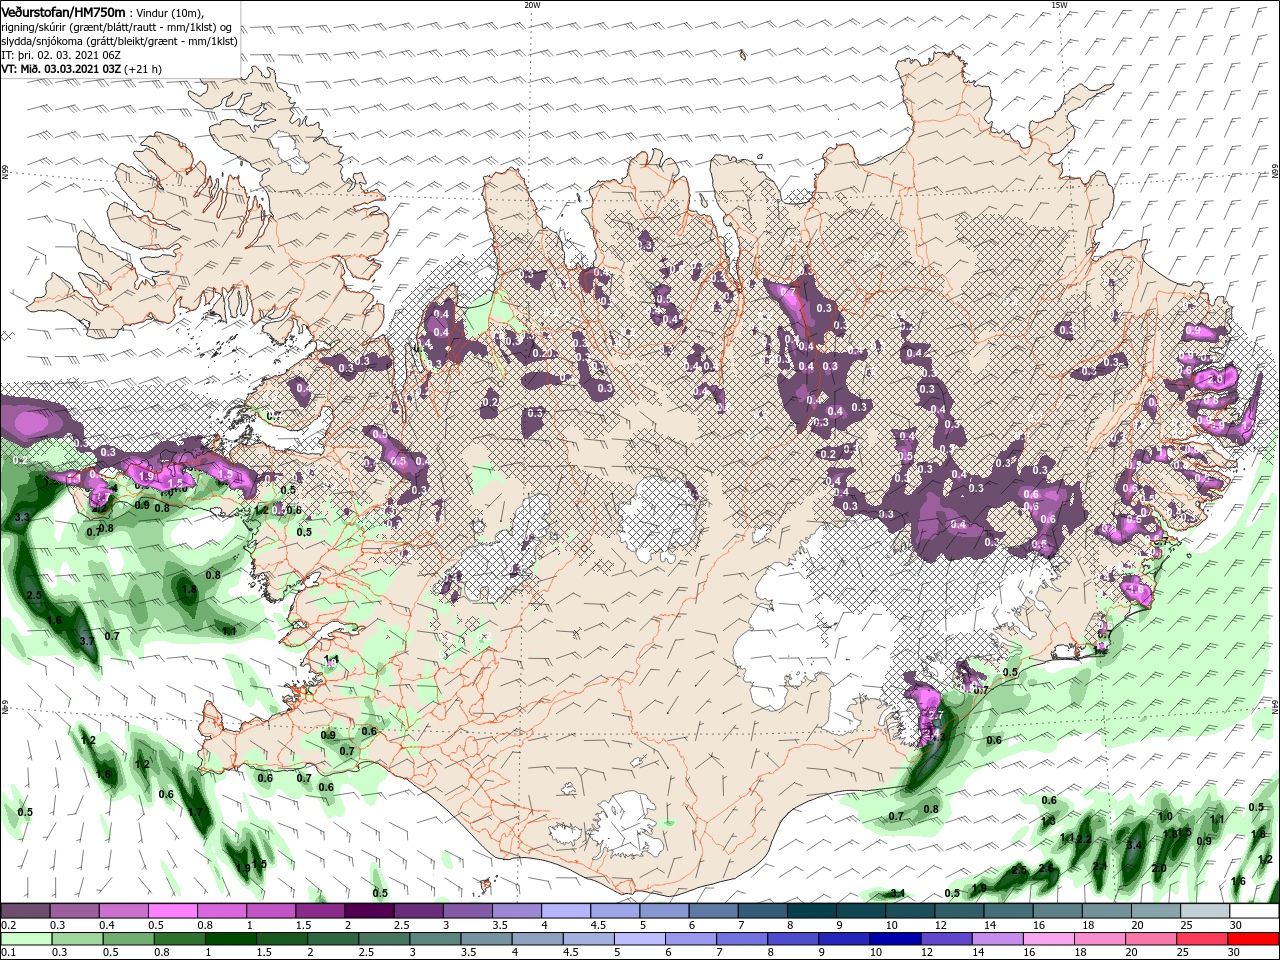
Task: Click the darkest purple swatch between 2 and 2.5, top legend row
Action: (368, 911)
